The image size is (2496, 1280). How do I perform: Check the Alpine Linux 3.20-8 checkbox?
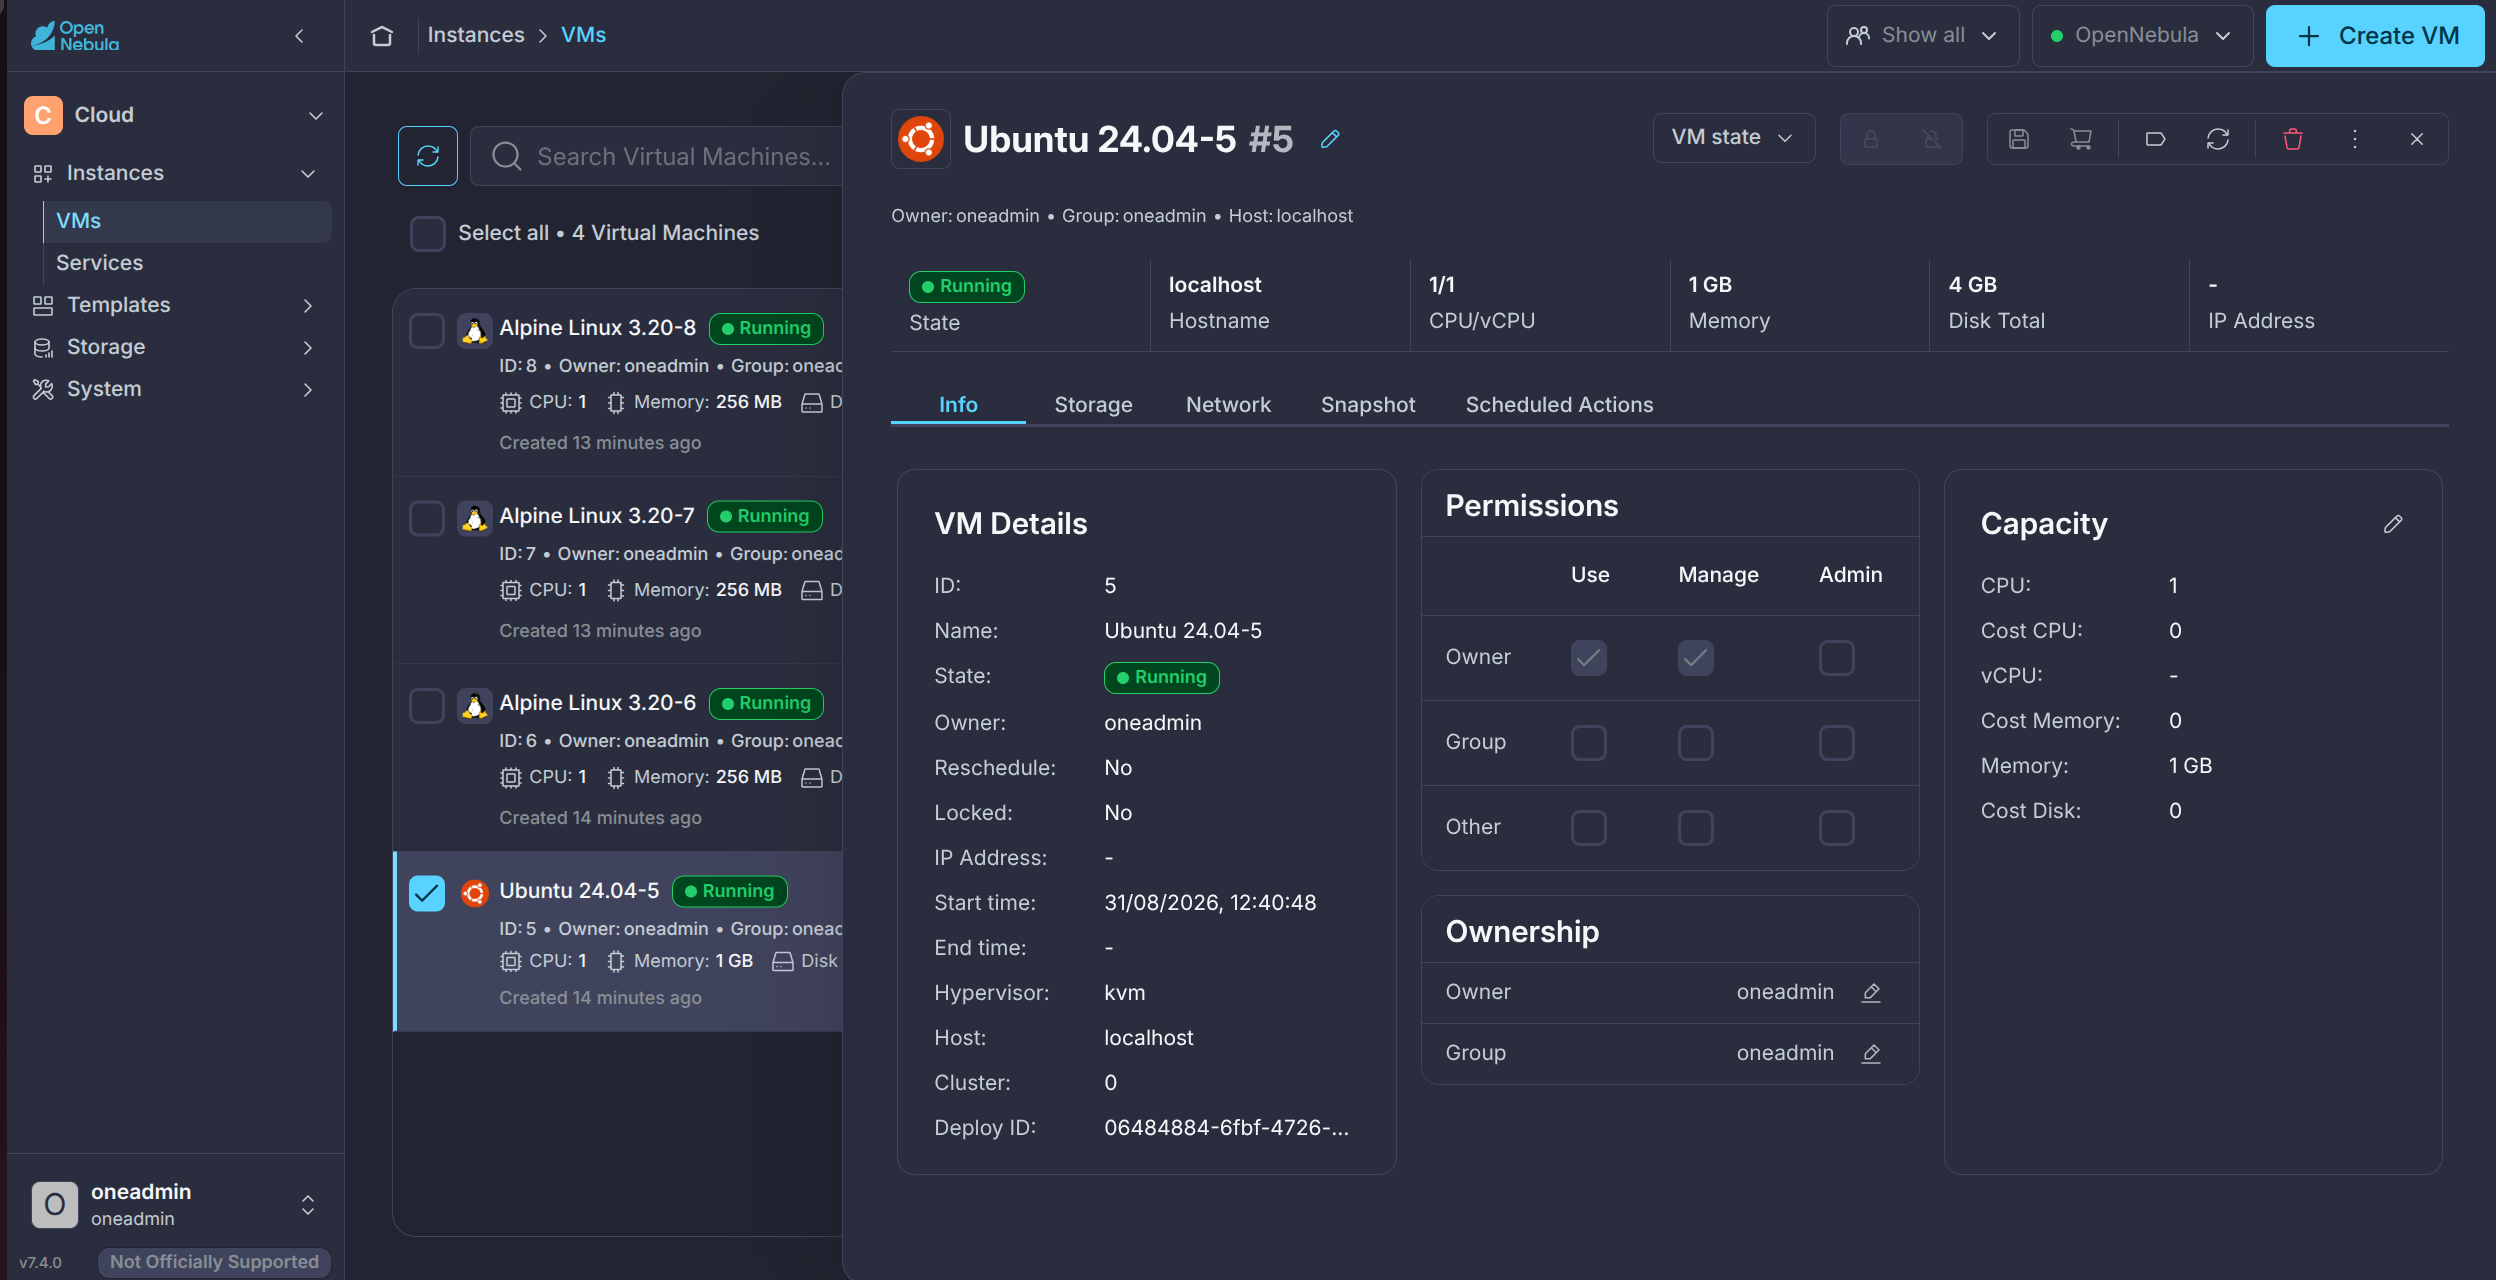click(428, 331)
